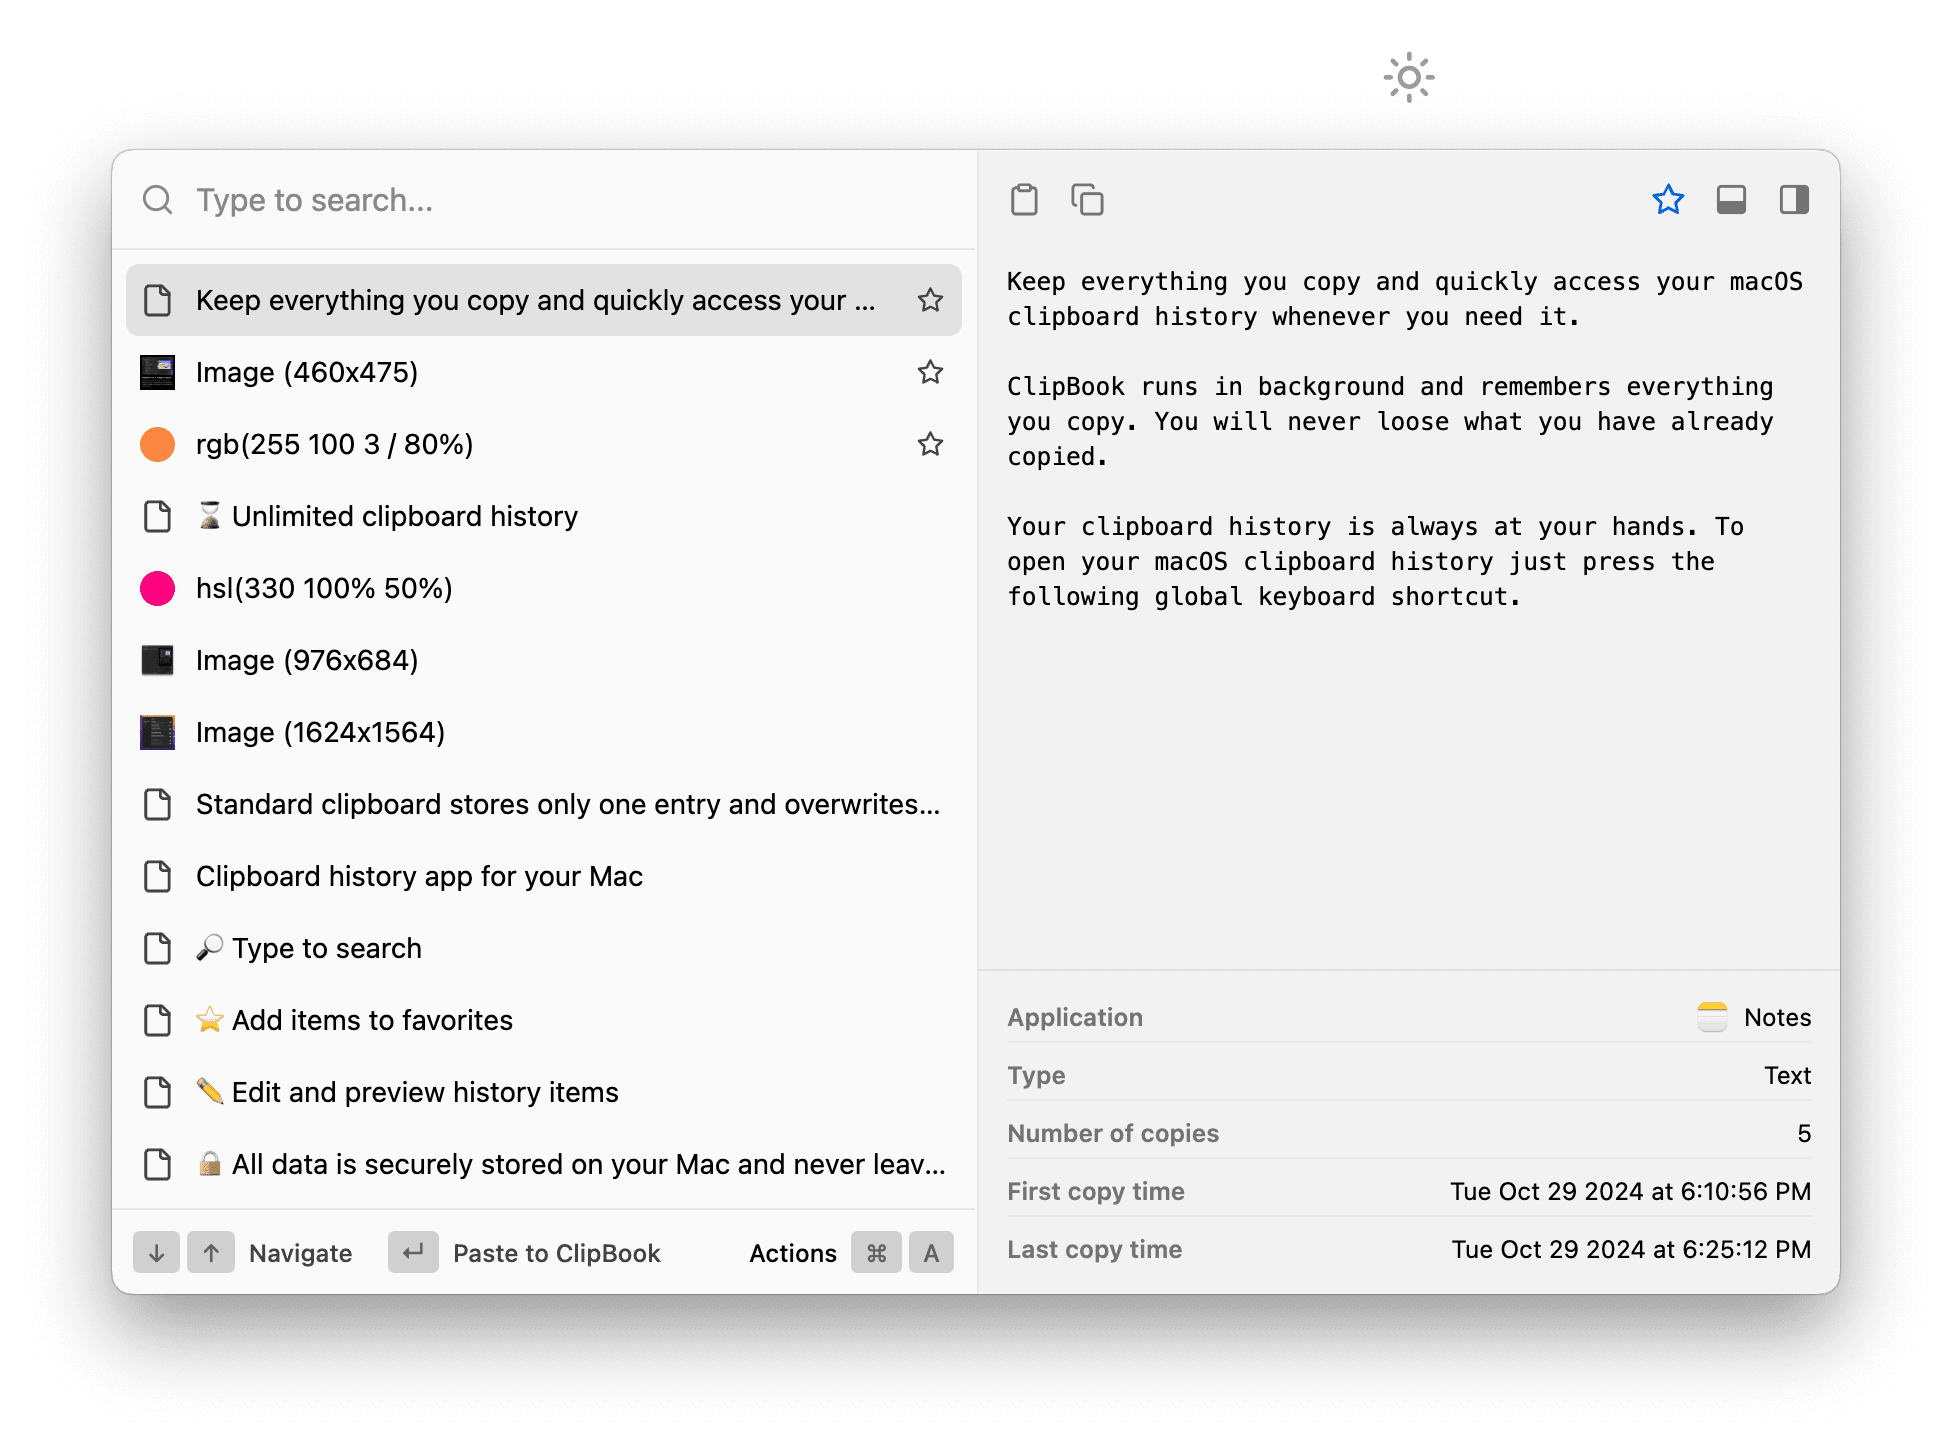This screenshot has width=1952, height=1442.
Task: Click the return-key icon next to Paste to ClipBook
Action: [413, 1252]
